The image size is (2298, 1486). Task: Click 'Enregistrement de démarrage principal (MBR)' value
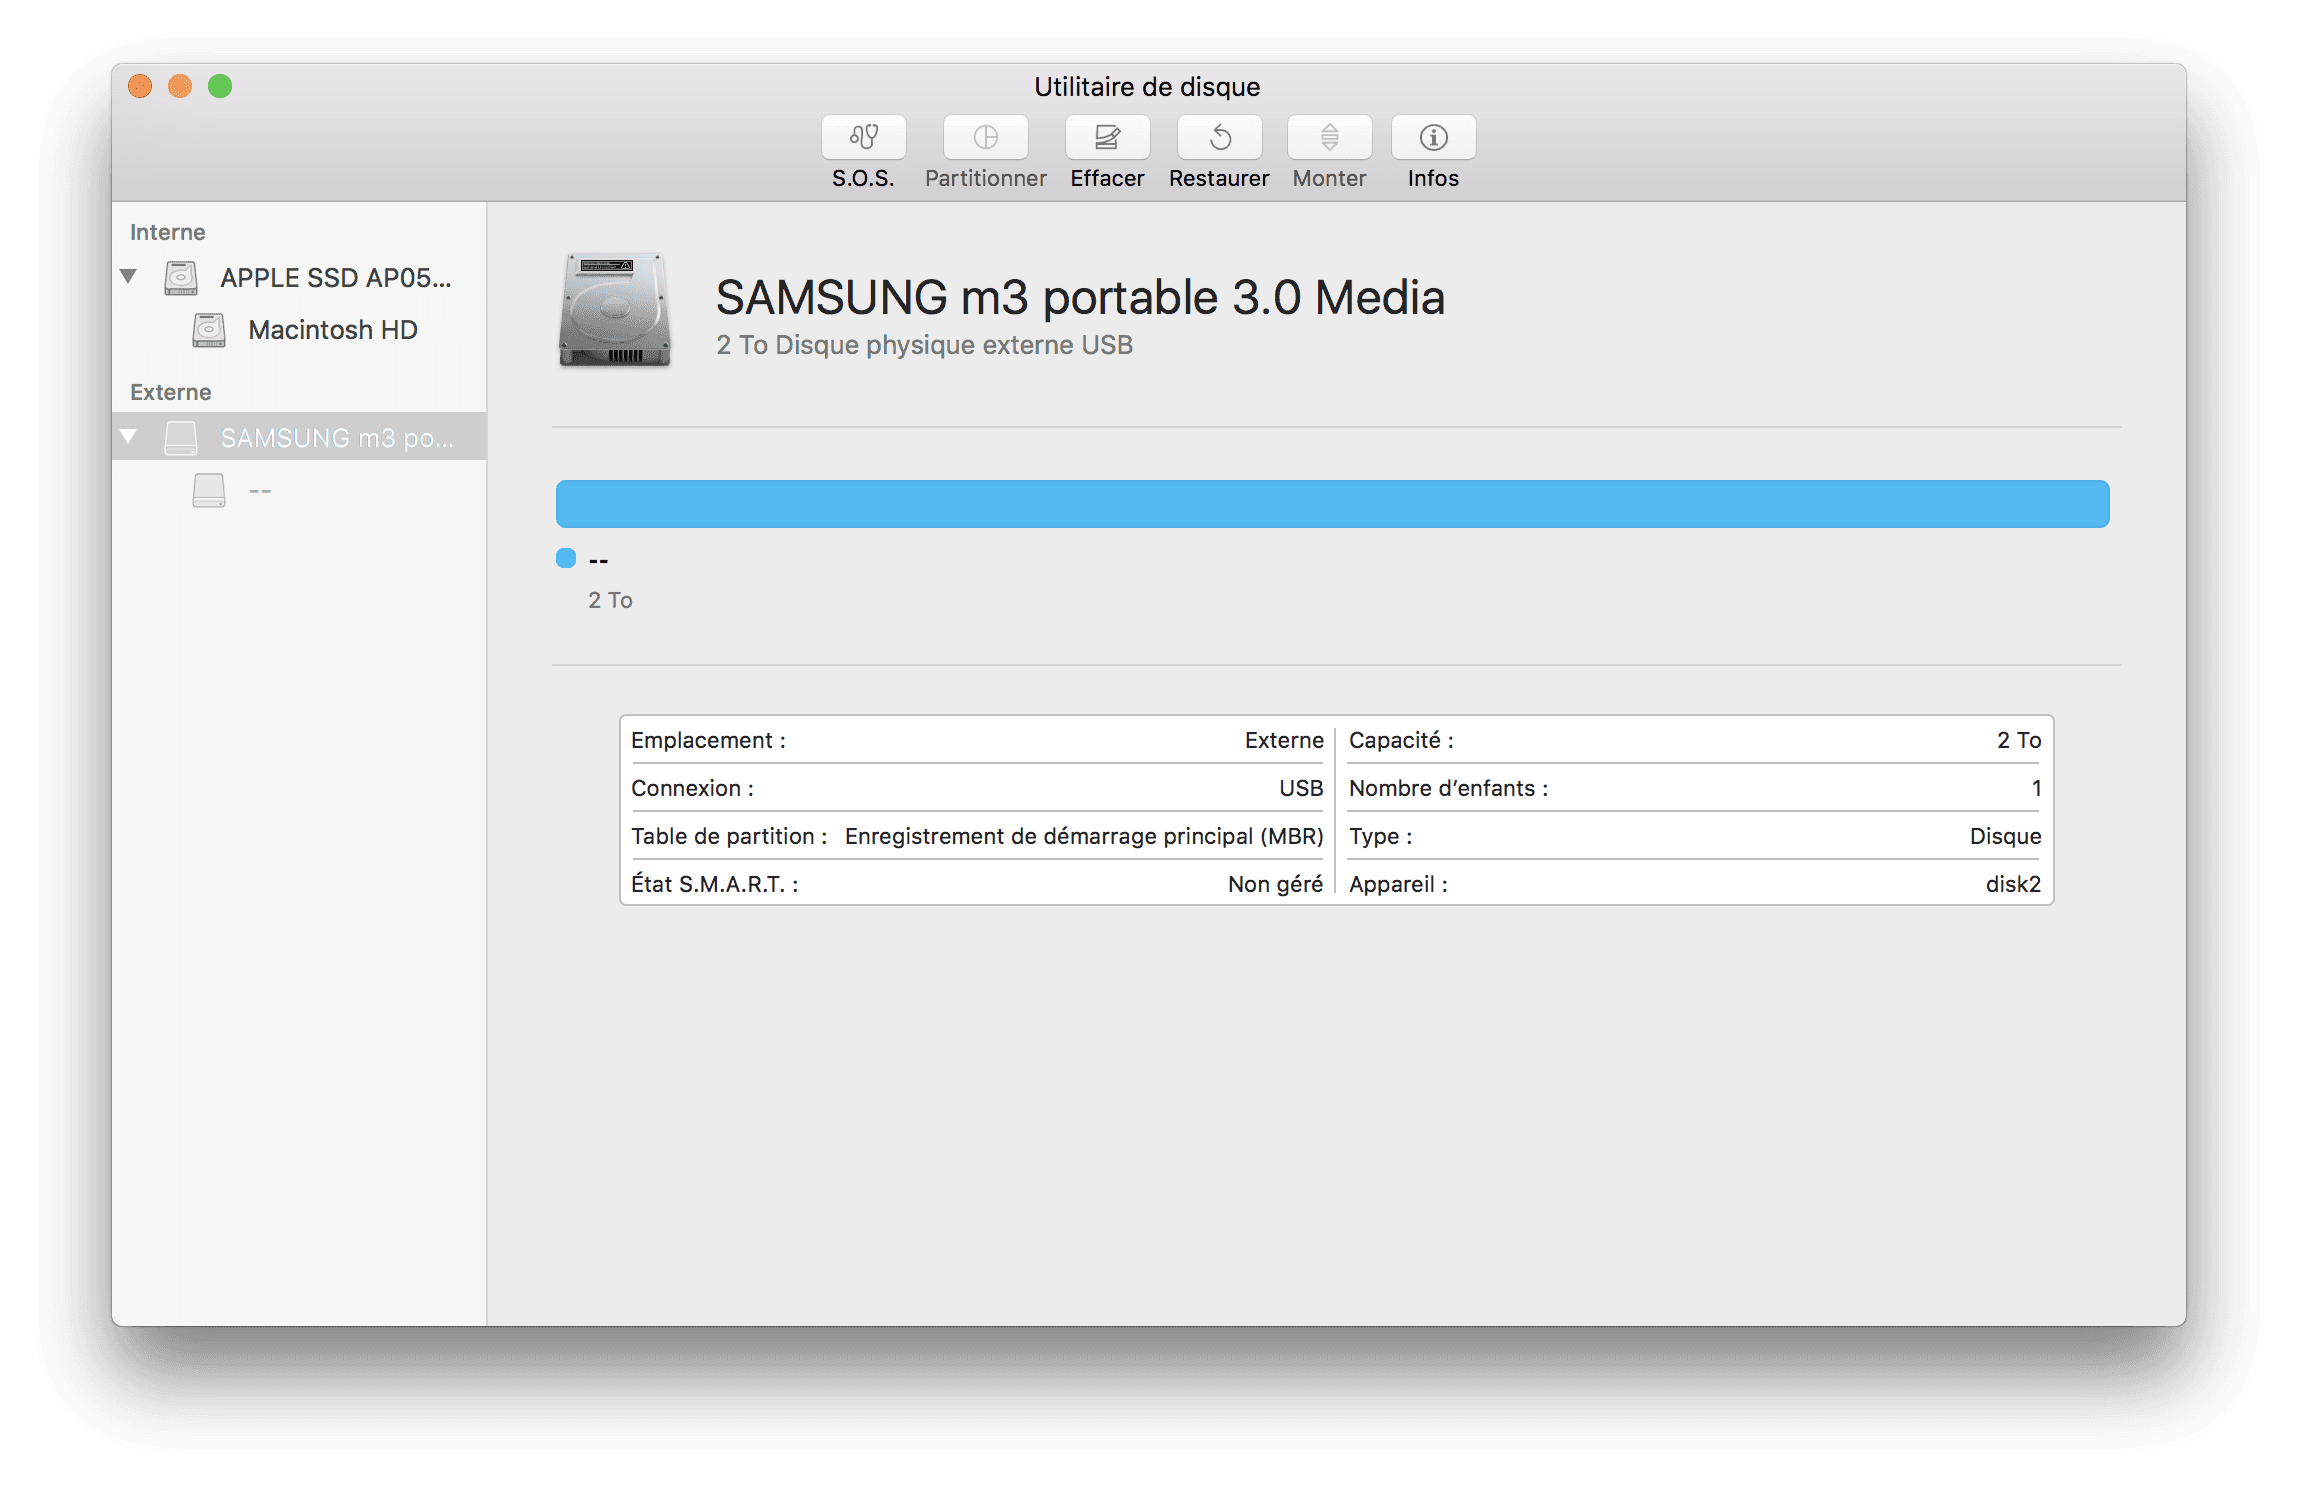[x=1084, y=836]
